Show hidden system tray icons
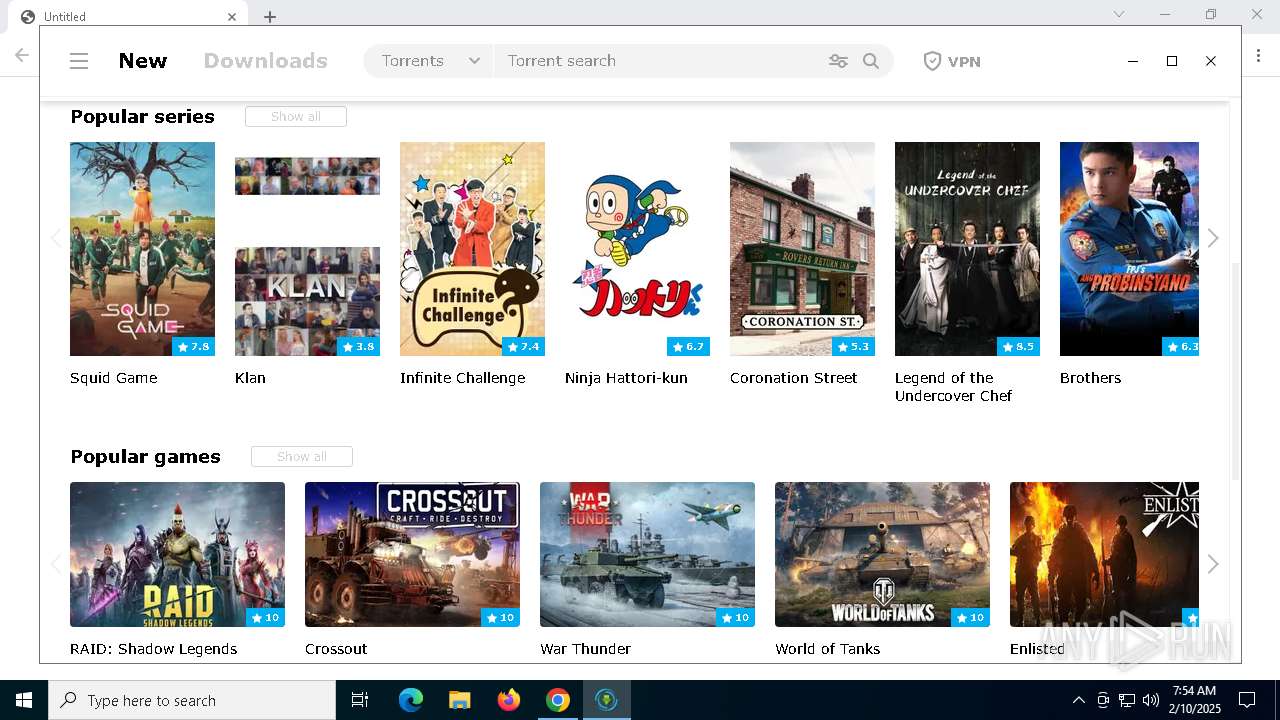The image size is (1280, 720). [1078, 700]
